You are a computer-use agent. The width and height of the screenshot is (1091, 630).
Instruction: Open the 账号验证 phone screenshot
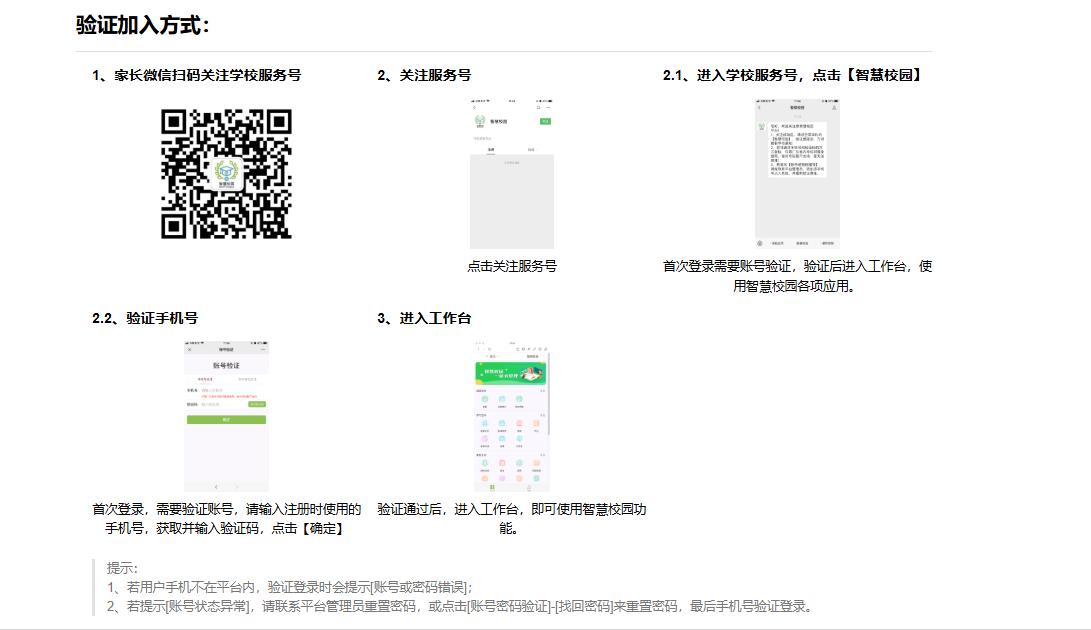(226, 416)
